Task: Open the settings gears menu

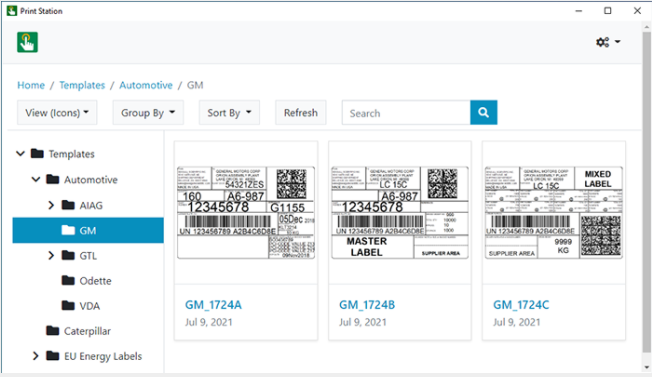Action: point(608,42)
